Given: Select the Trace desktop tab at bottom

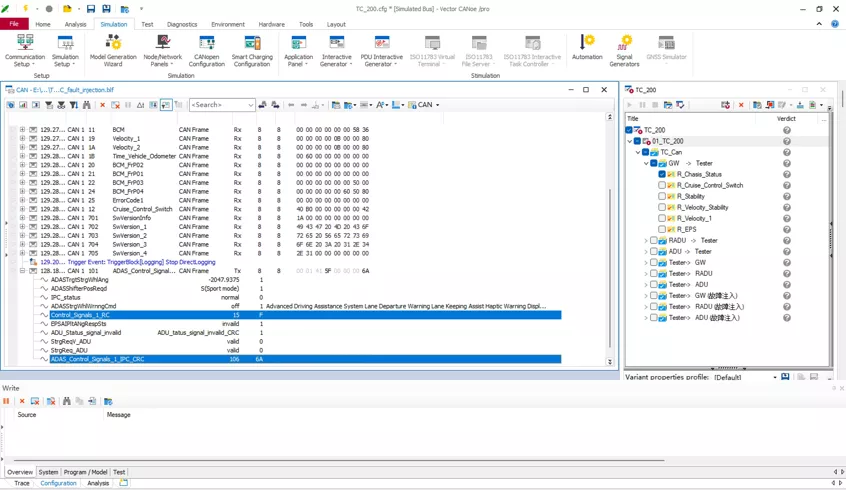Looking at the screenshot, I should [22, 483].
